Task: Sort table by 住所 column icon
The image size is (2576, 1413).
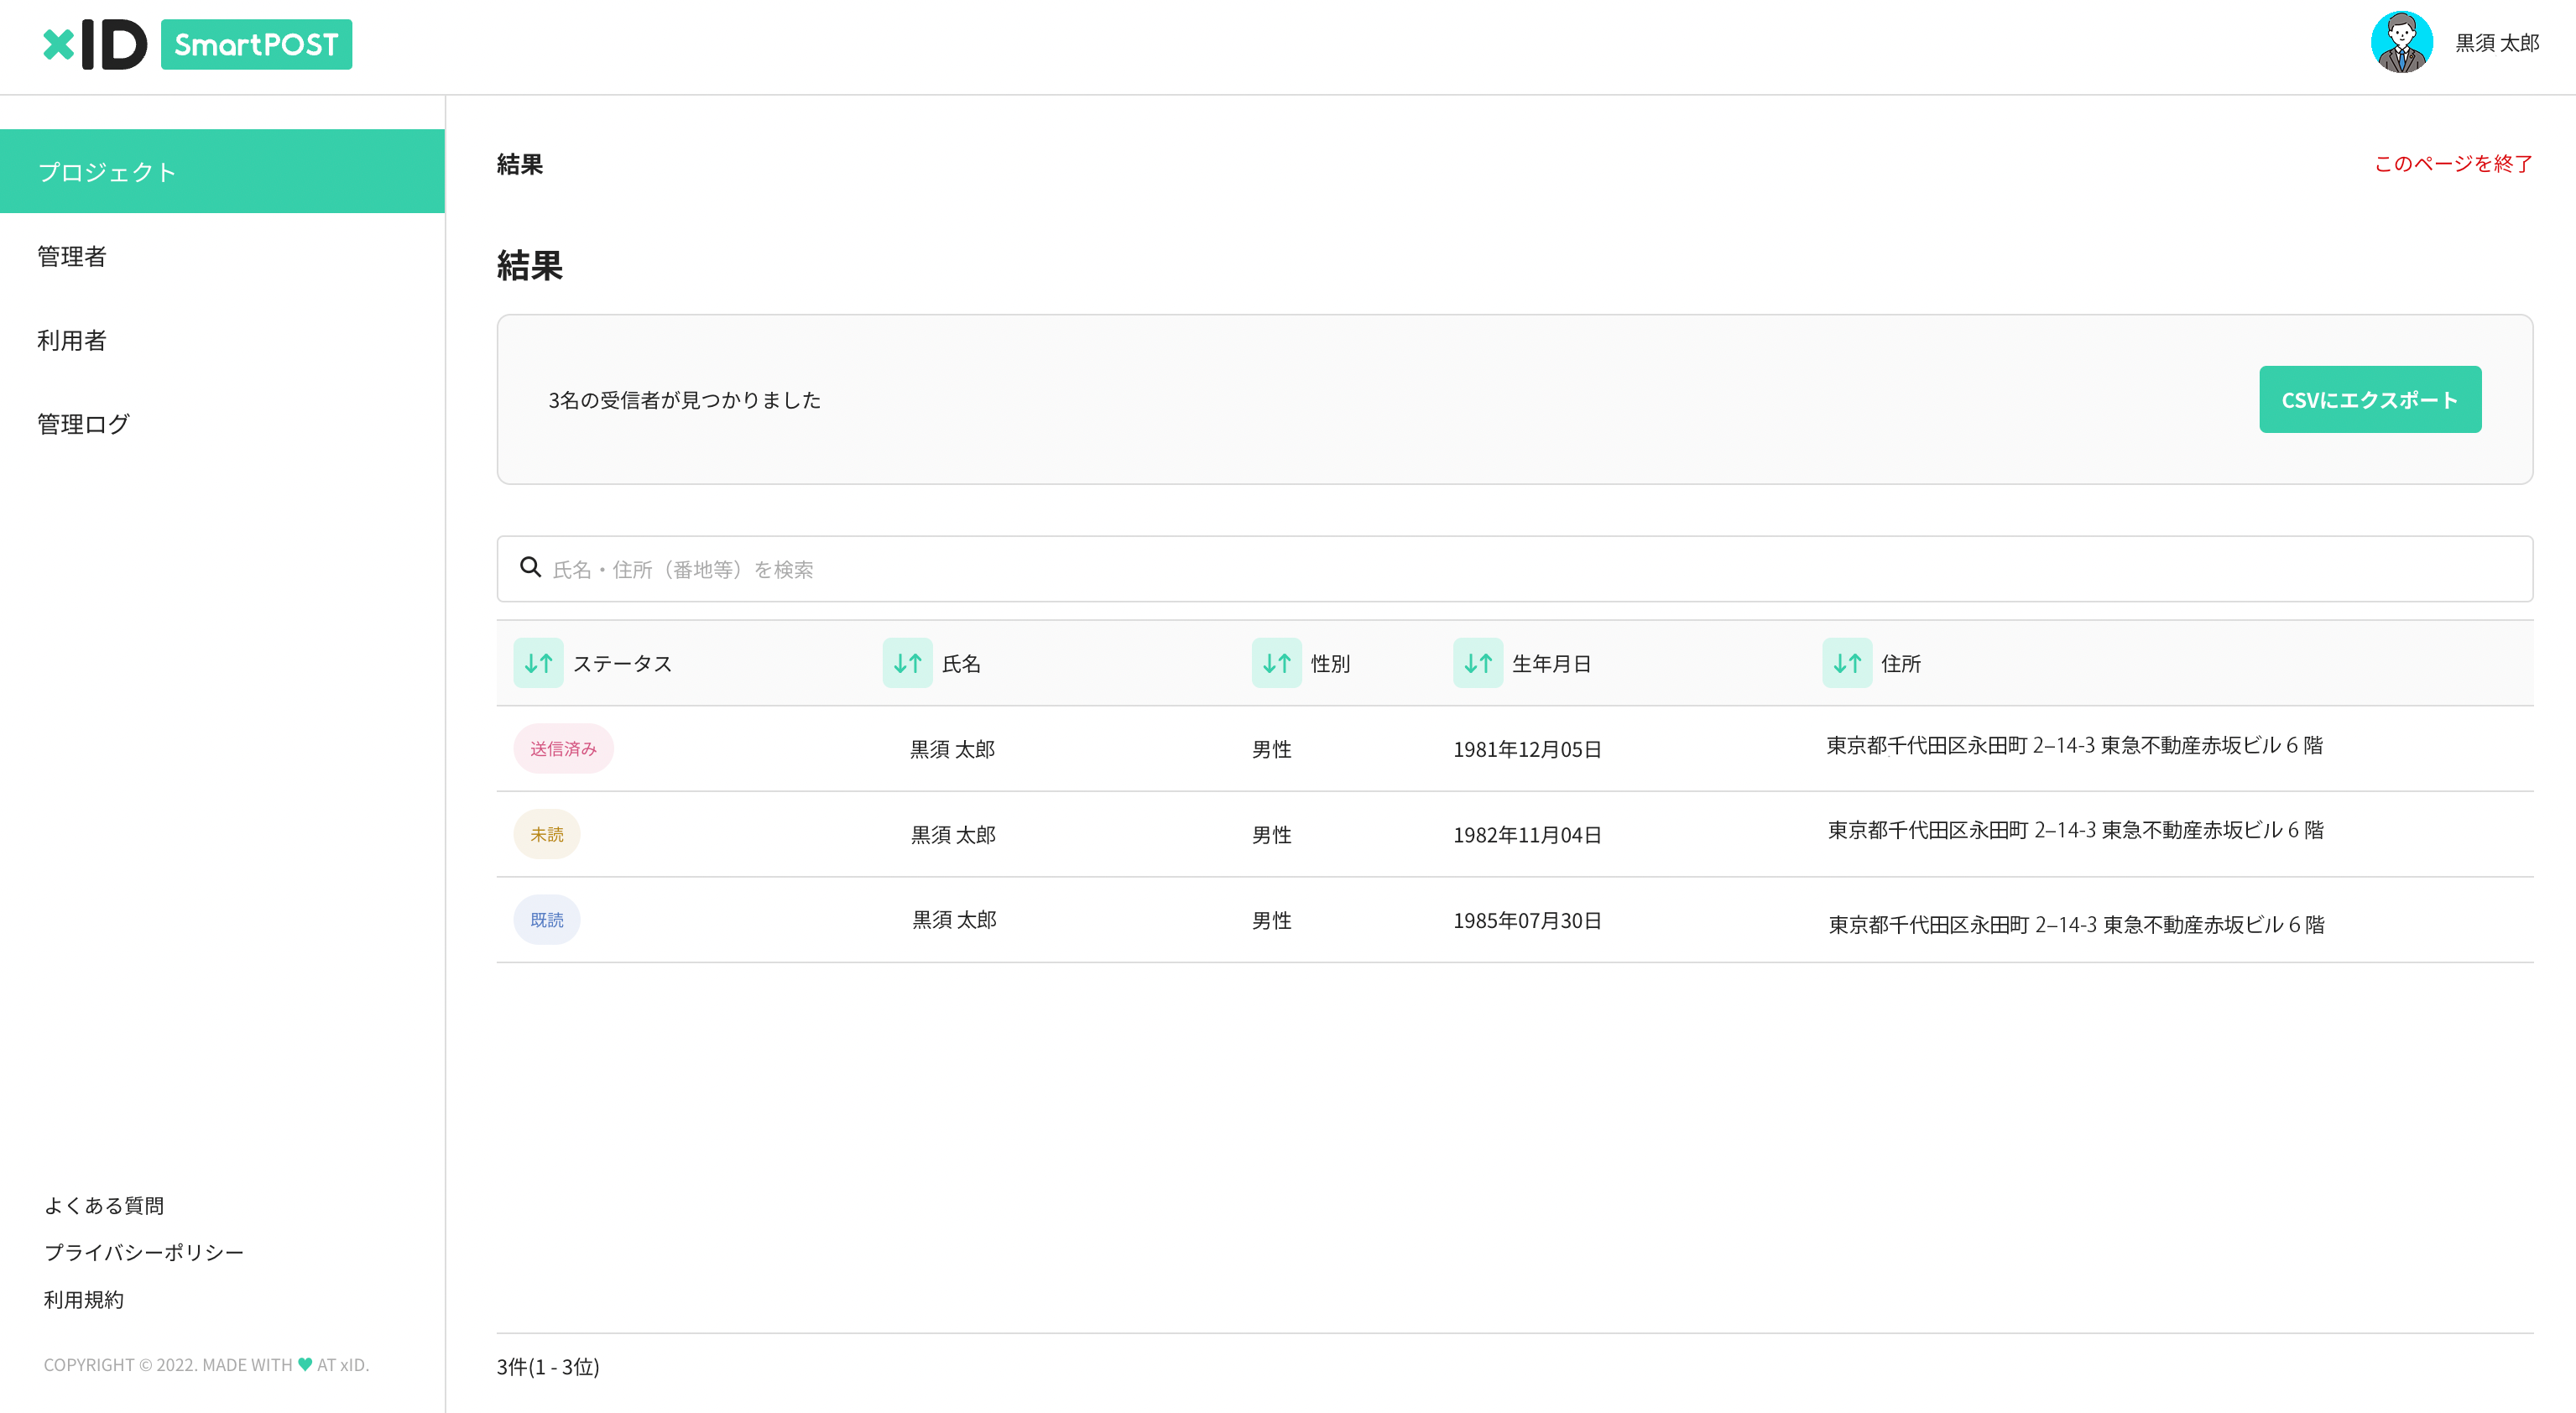Action: (x=1846, y=663)
